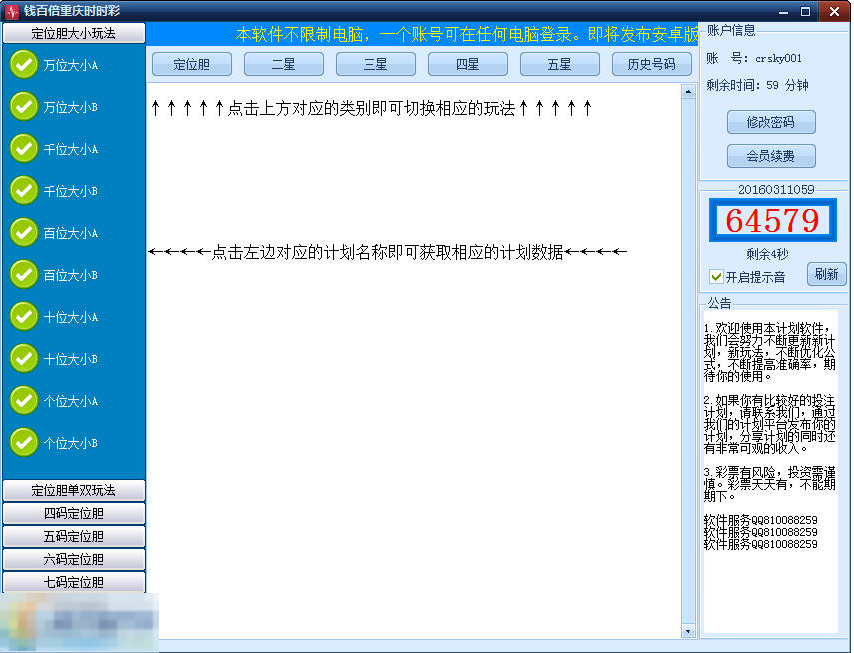
Task: Click the scrollbar down arrow in main panel
Action: click(688, 631)
